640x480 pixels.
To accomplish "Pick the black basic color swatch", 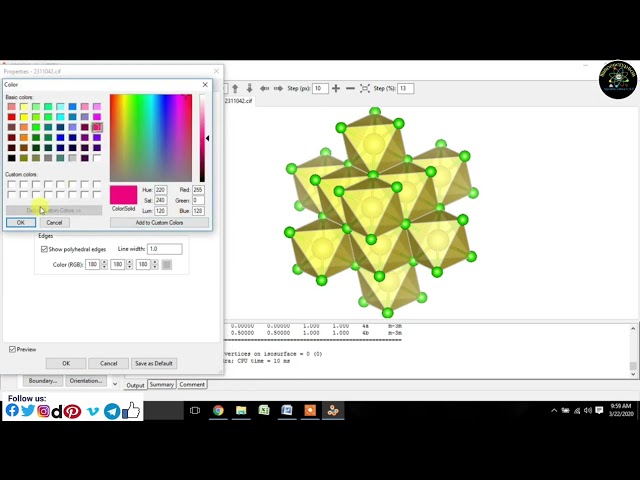I will coord(11,158).
